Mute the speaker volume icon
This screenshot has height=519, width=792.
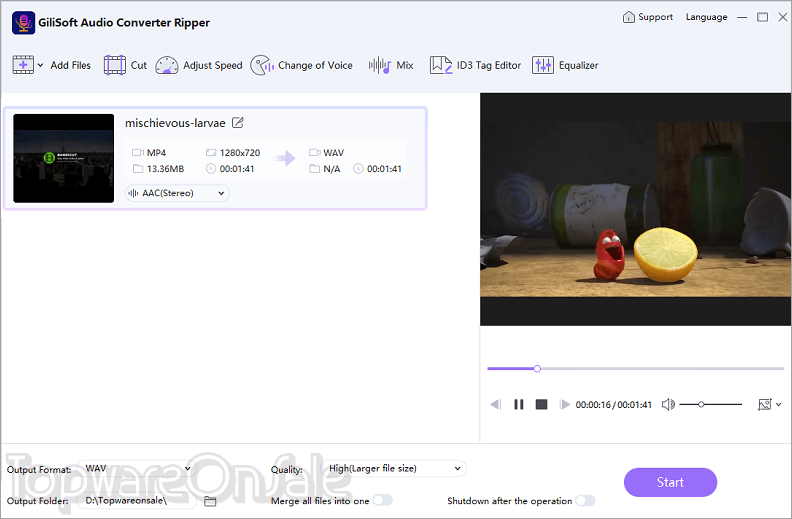tap(668, 404)
